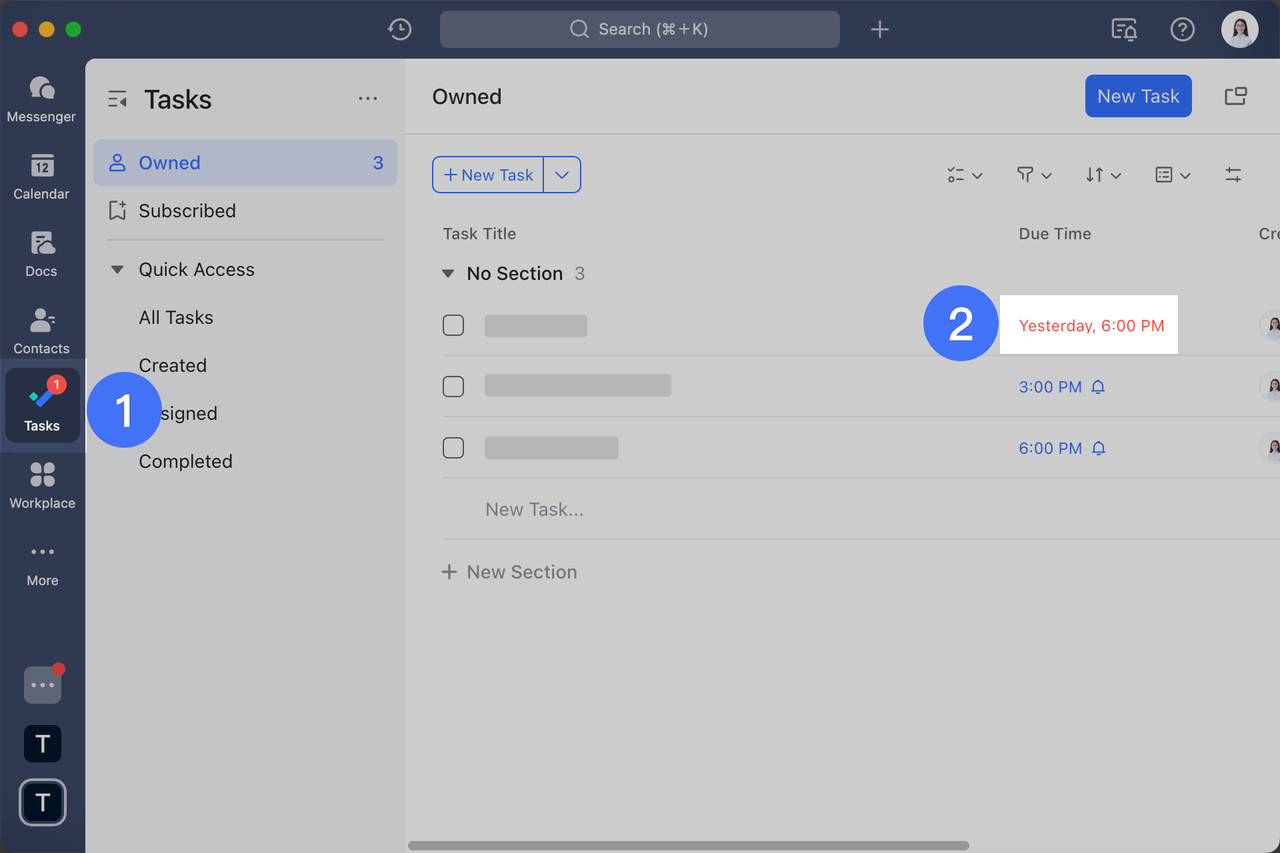Select Completed under Quick Access
Viewport: 1280px width, 853px height.
coord(185,461)
